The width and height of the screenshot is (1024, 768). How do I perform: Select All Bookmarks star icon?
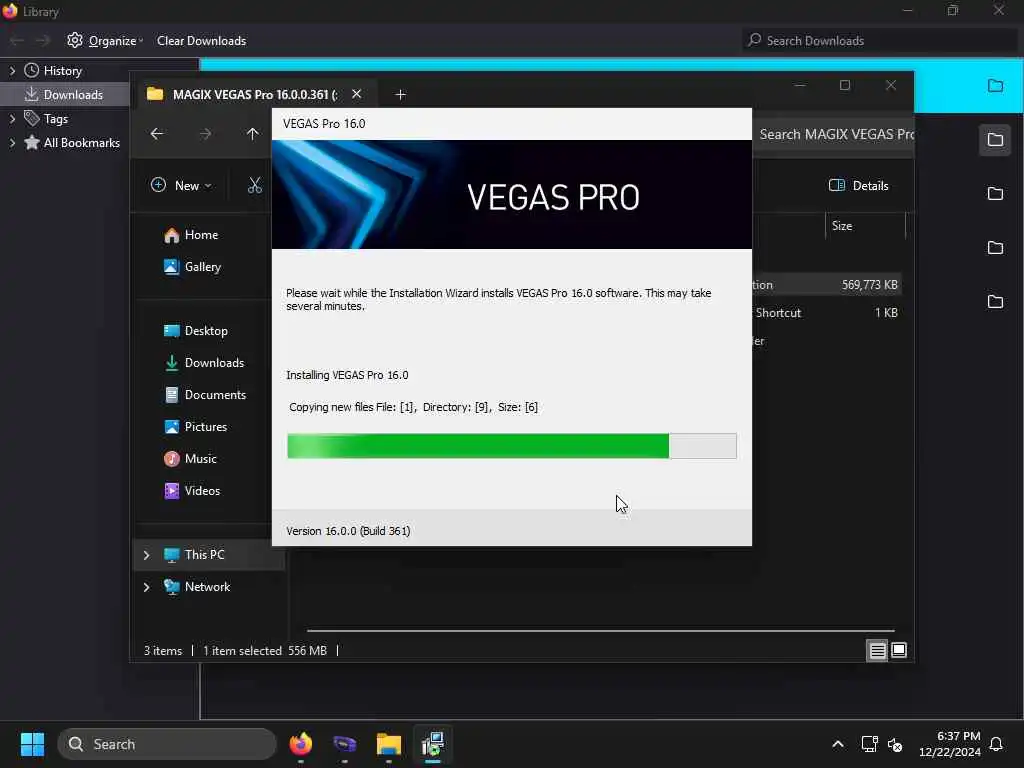pos(31,142)
